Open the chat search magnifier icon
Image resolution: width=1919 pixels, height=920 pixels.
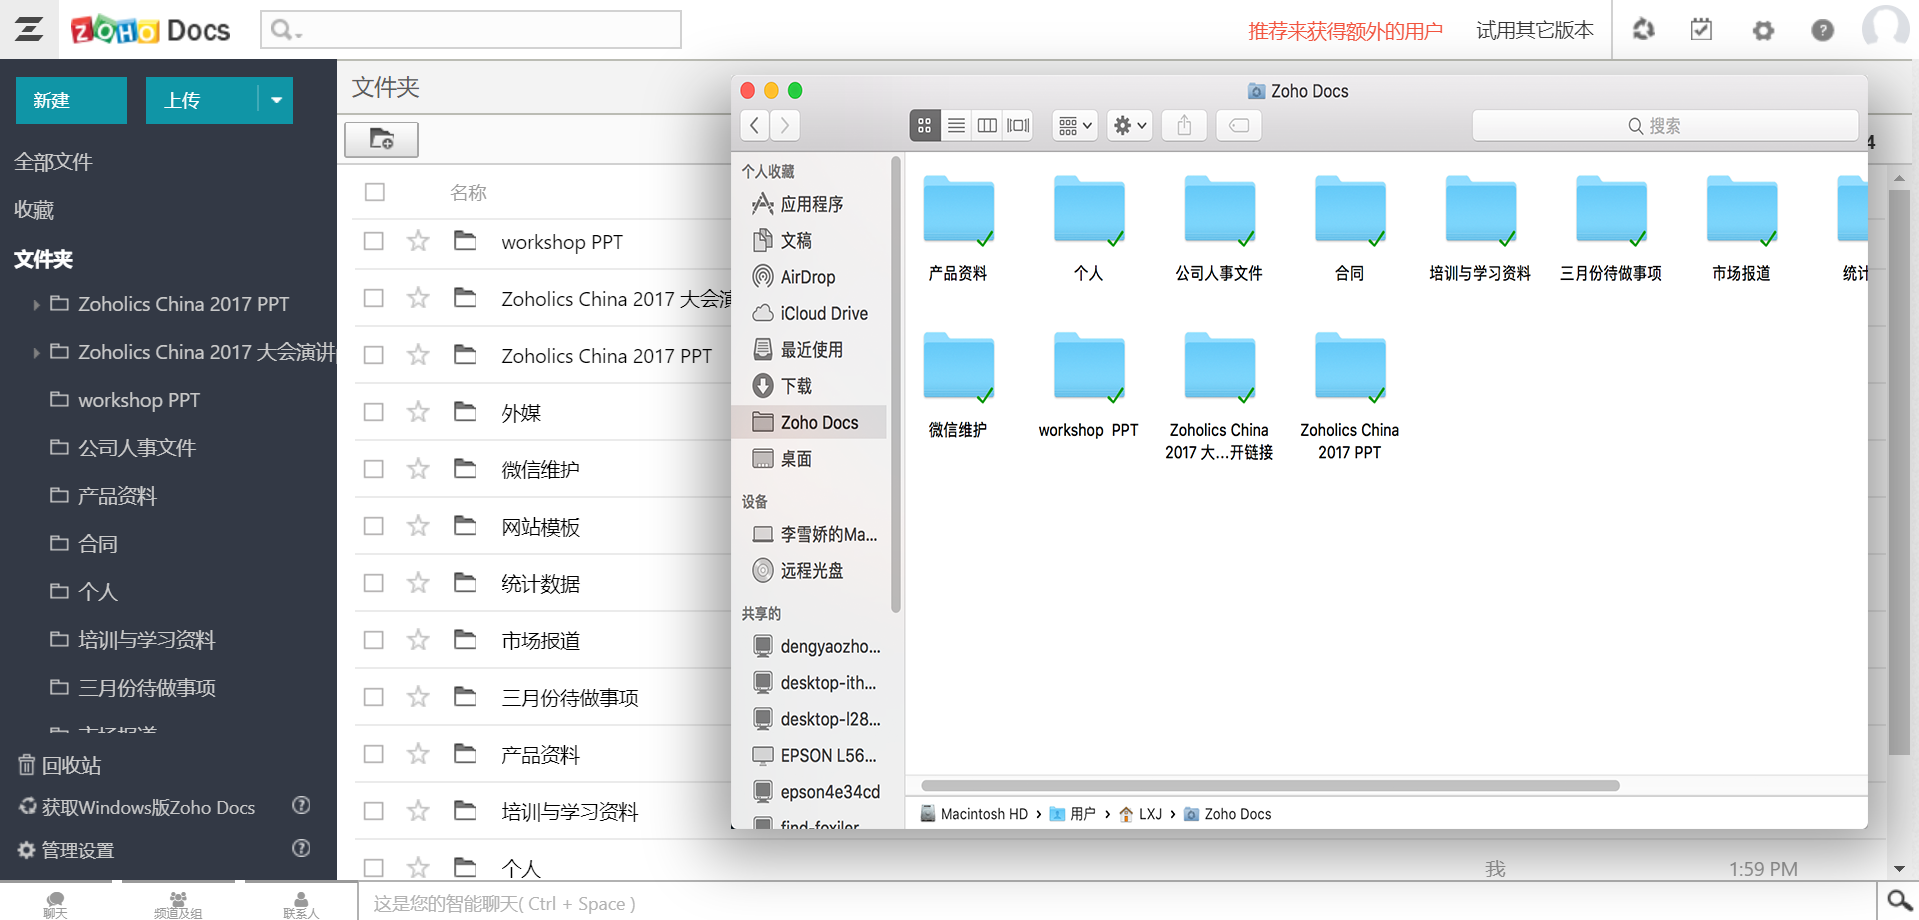[1899, 901]
